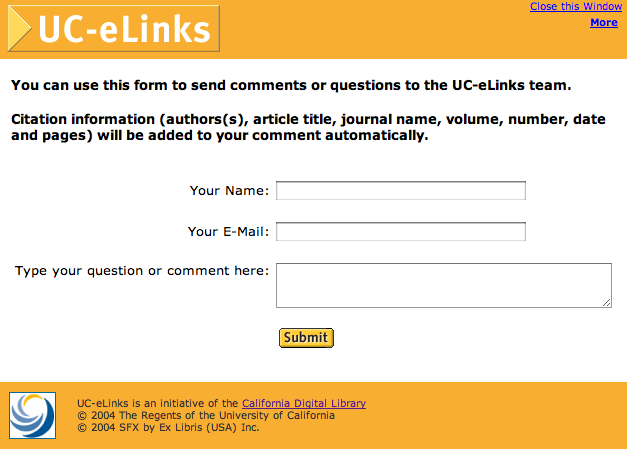The height and width of the screenshot is (449, 627).
Task: Click the "UC-eLinks is an initiative of the" text
Action: pos(158,403)
